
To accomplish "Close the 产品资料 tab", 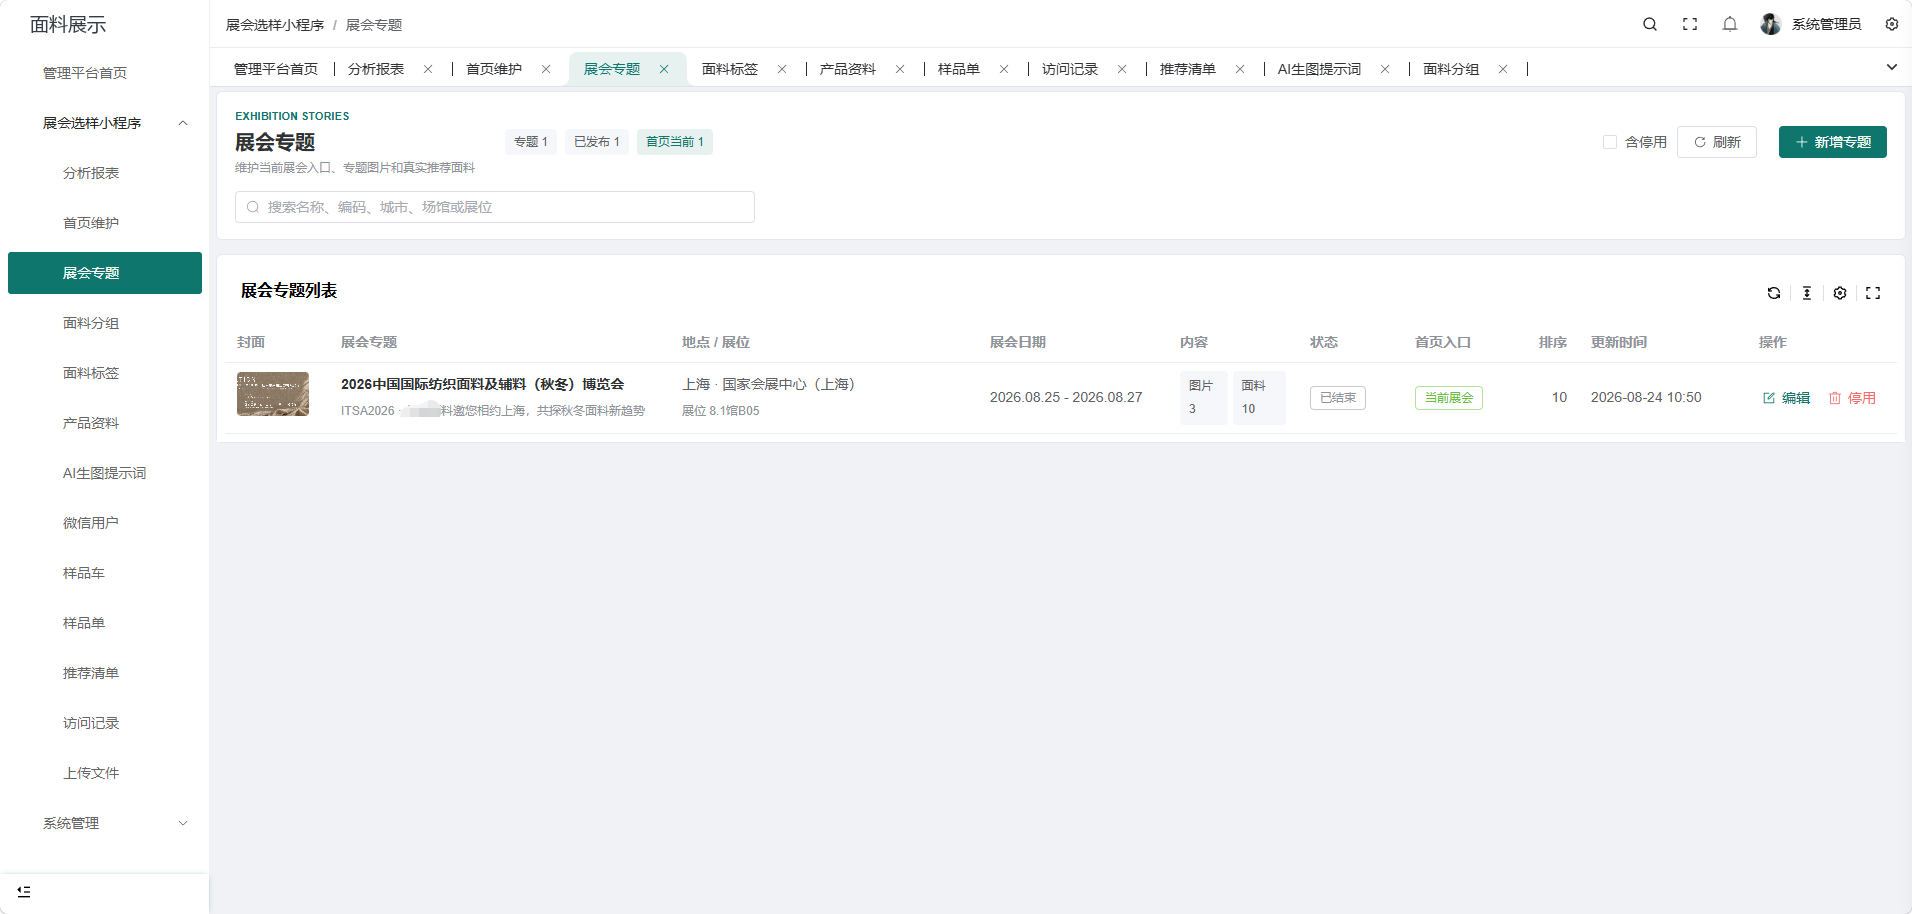I will [x=900, y=69].
